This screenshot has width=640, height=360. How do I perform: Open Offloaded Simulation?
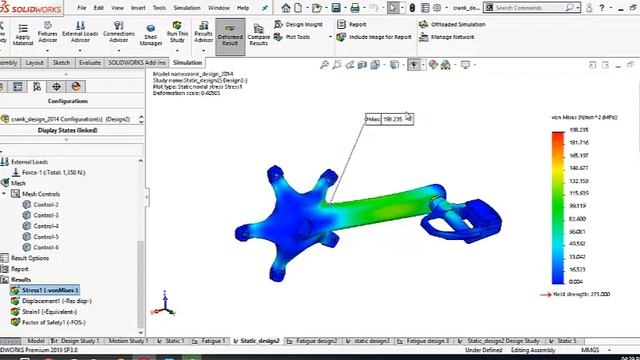coord(452,24)
